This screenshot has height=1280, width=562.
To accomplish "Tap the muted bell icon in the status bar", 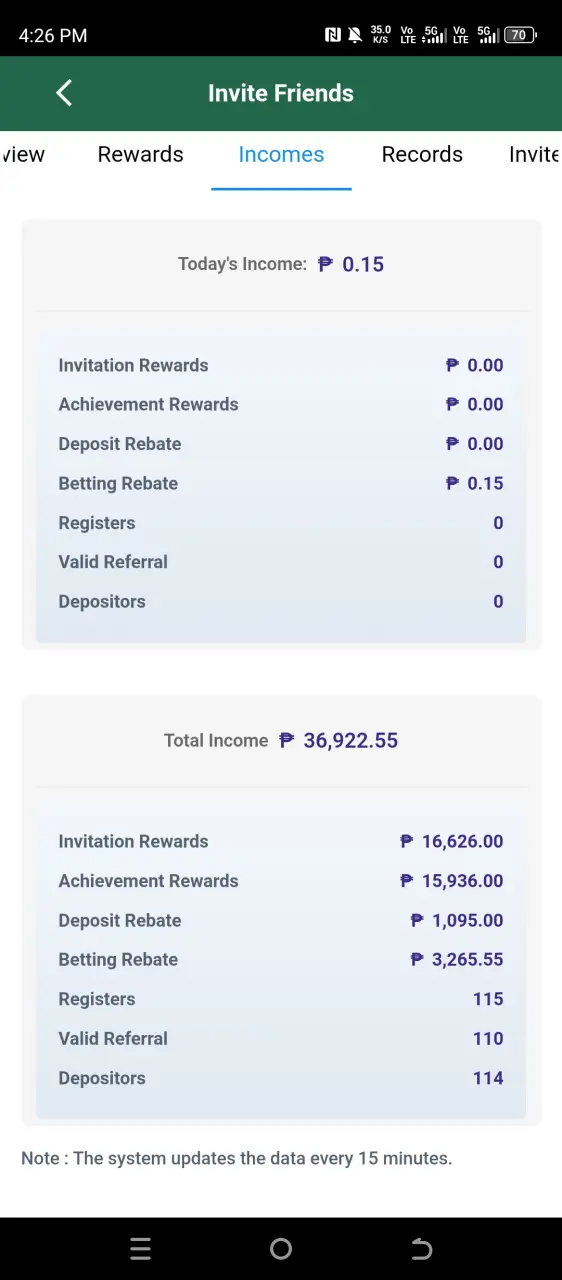I will [355, 35].
